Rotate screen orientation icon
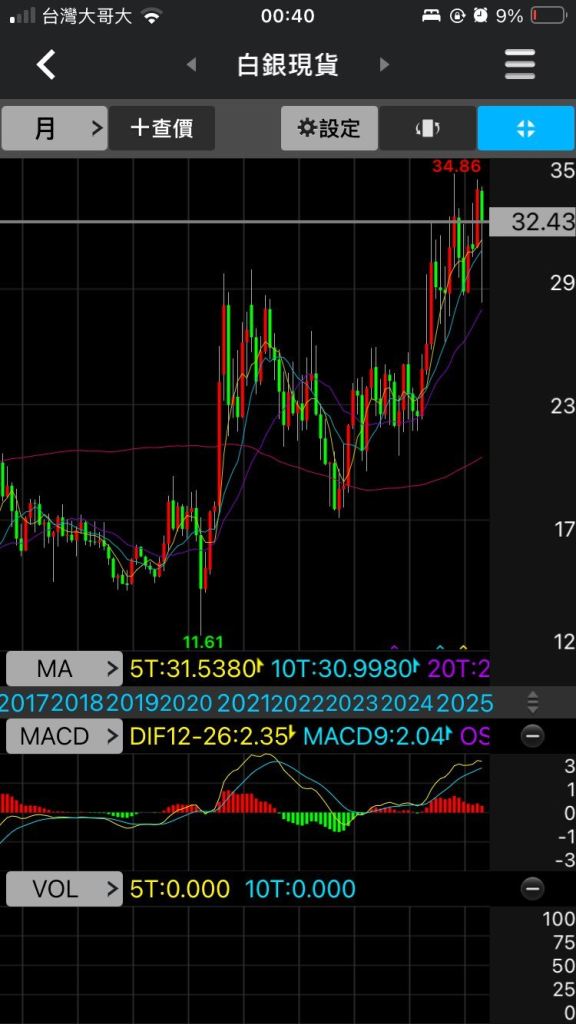 (x=427, y=128)
